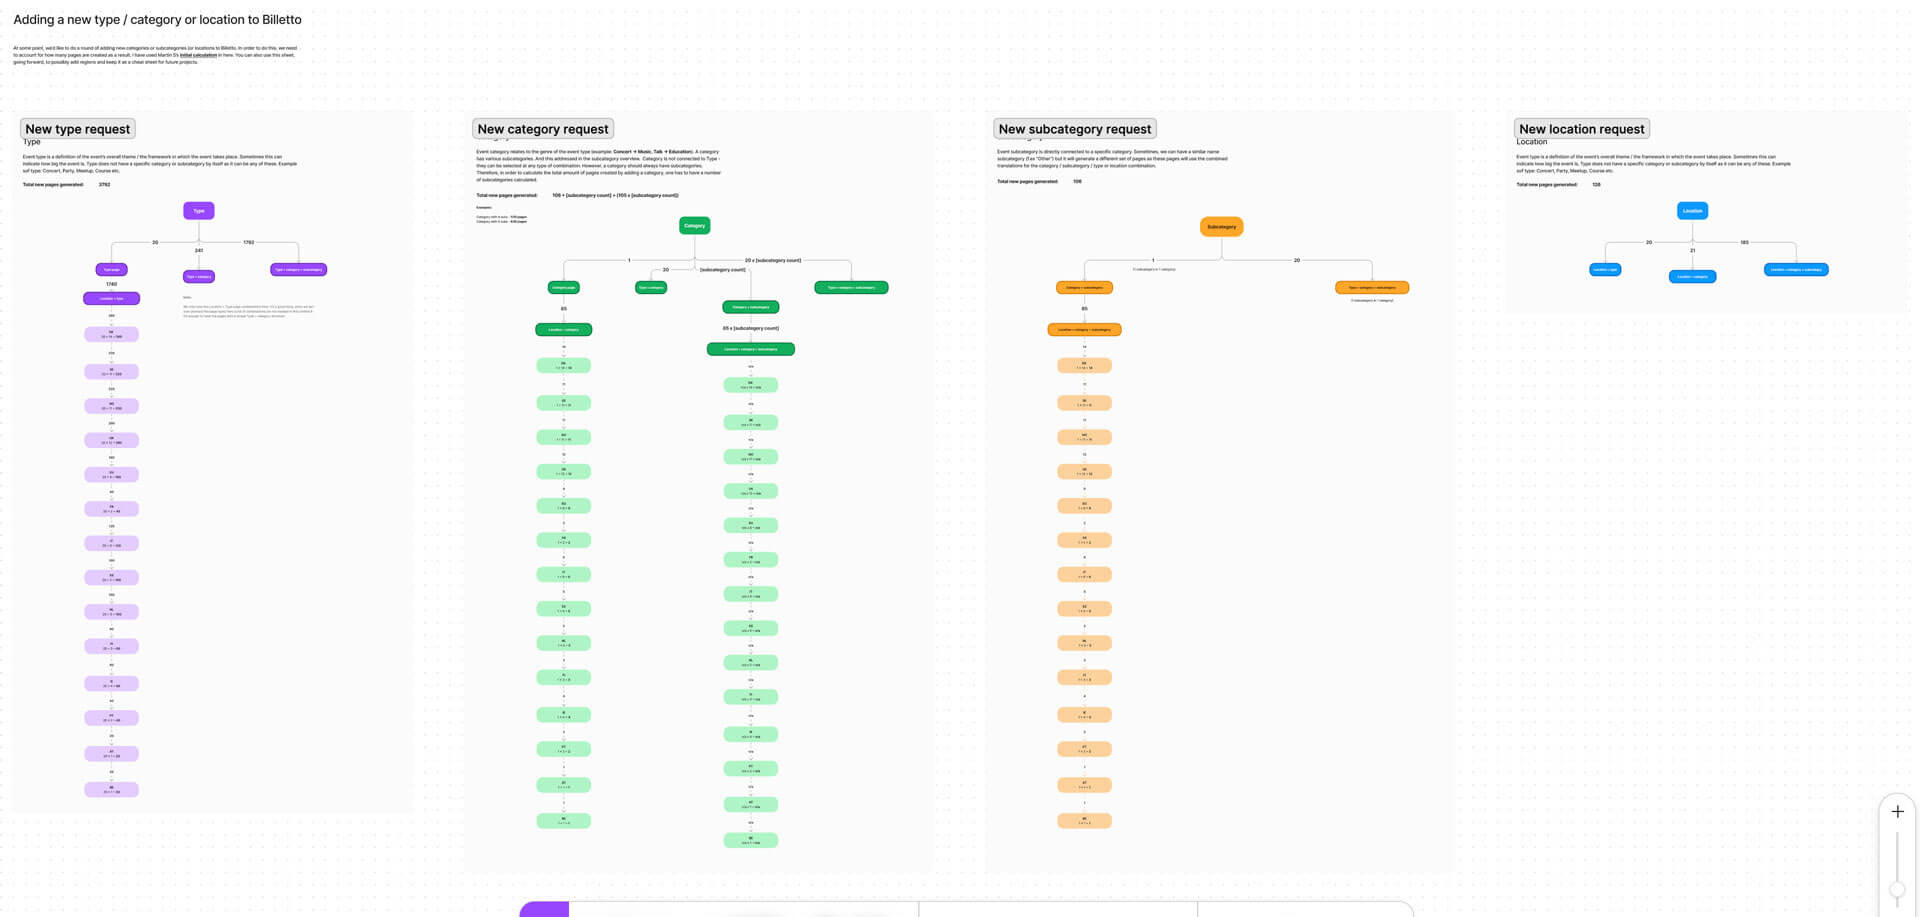Select the purple 'Type + category' node
Viewport: 1920px width, 917px height.
click(x=199, y=277)
